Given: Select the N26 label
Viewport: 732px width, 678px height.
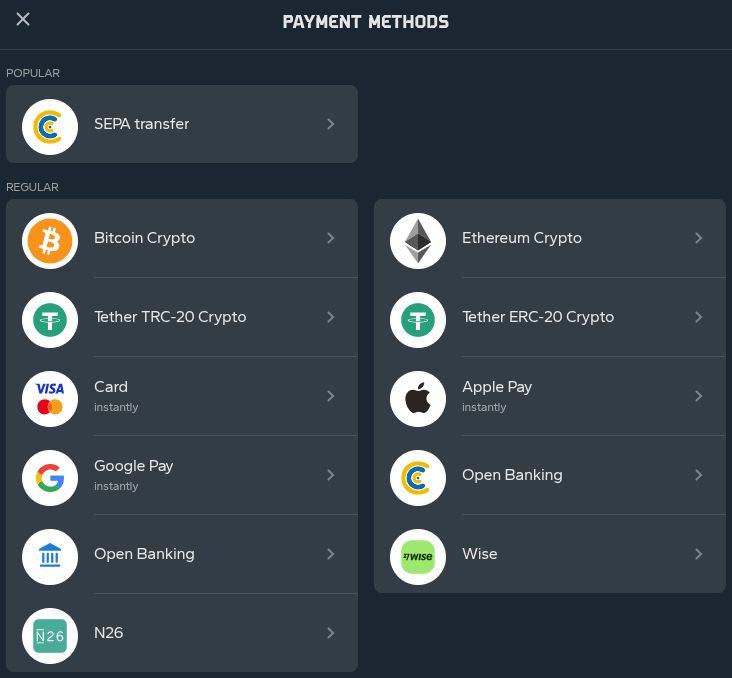Looking at the screenshot, I should click(x=108, y=633).
